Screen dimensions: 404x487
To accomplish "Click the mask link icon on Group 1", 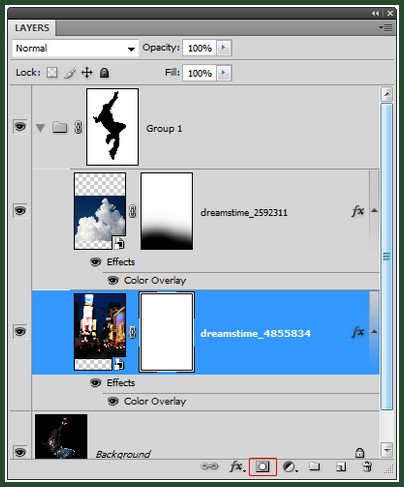I will (x=78, y=127).
